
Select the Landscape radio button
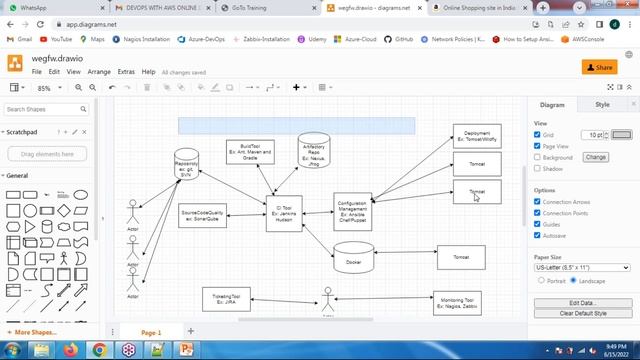pyautogui.click(x=573, y=280)
